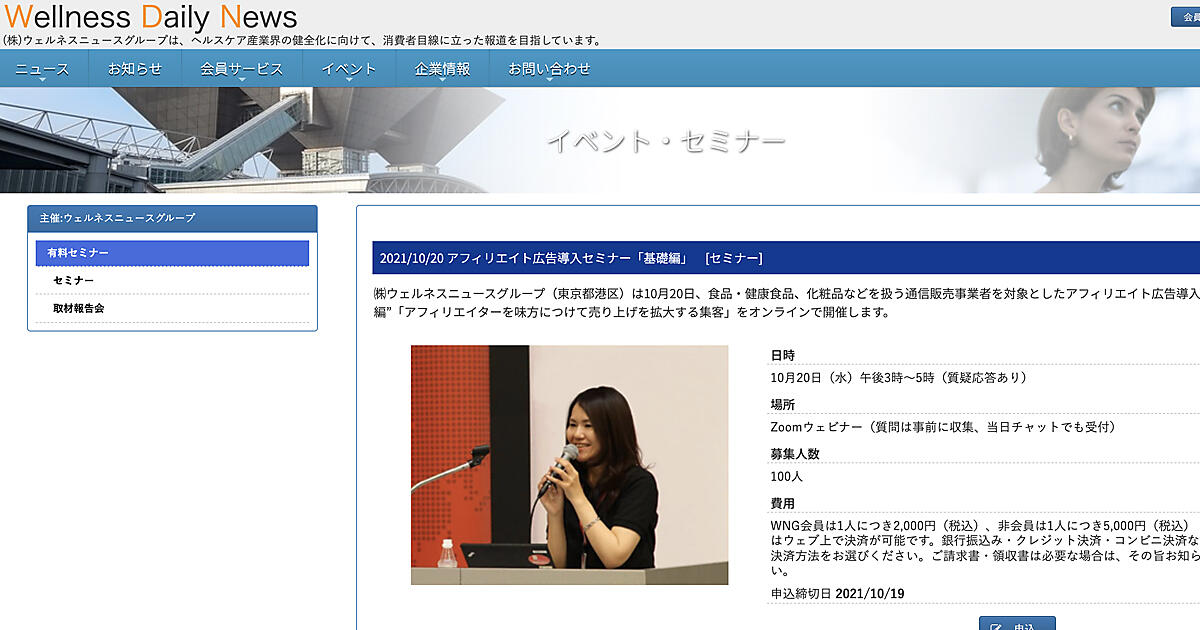Open the 取材報告会 sidebar link

(79, 309)
